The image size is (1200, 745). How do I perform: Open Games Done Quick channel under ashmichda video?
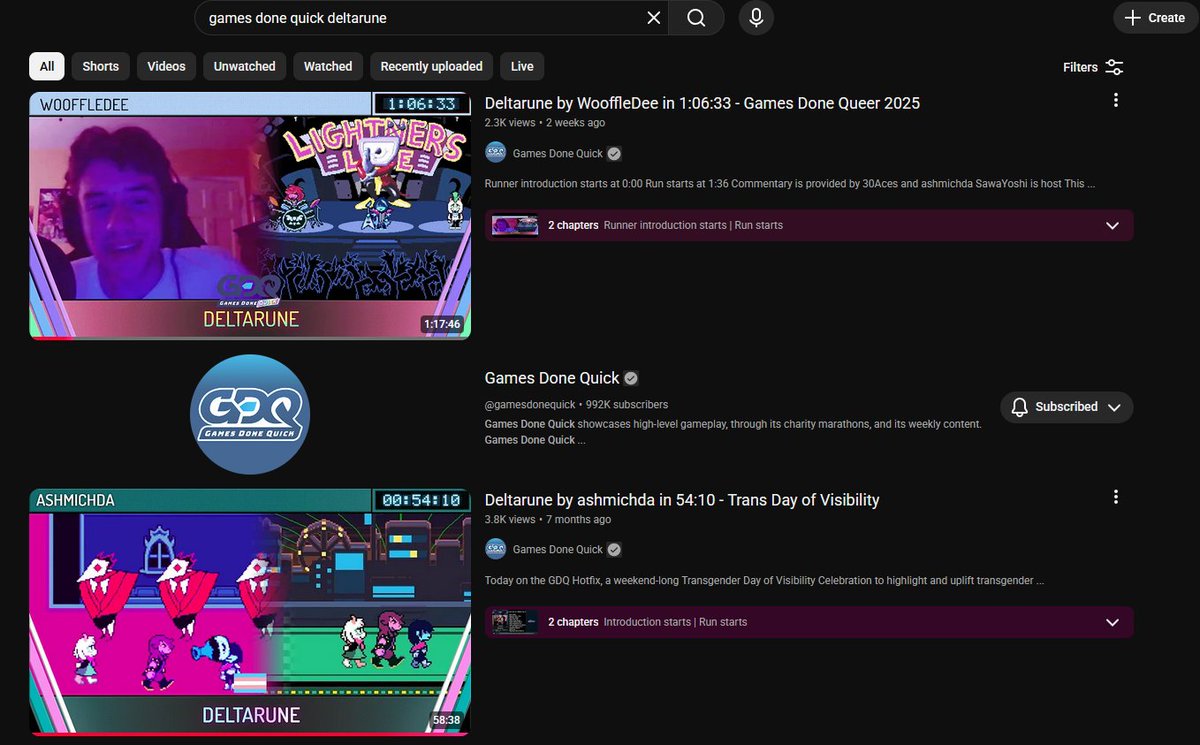(558, 550)
